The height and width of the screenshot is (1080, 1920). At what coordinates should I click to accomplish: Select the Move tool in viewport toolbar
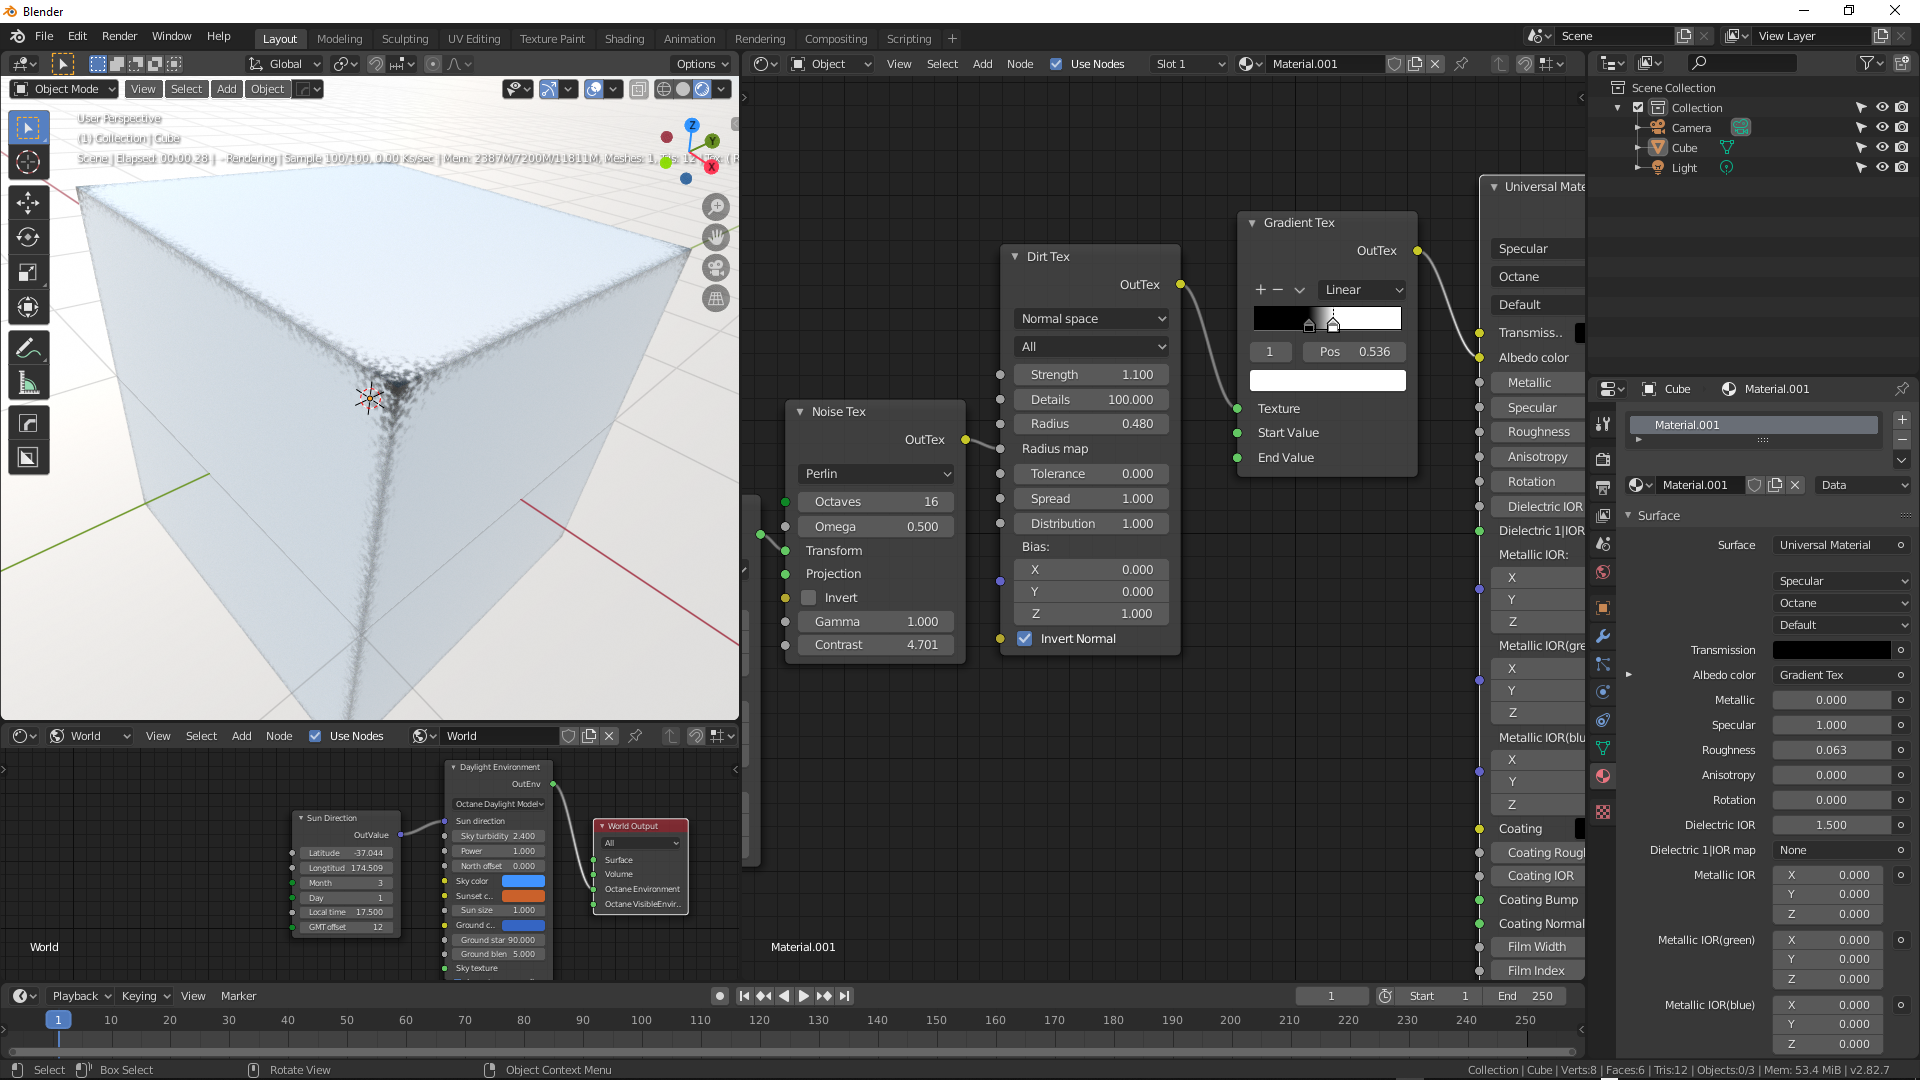coord(28,203)
